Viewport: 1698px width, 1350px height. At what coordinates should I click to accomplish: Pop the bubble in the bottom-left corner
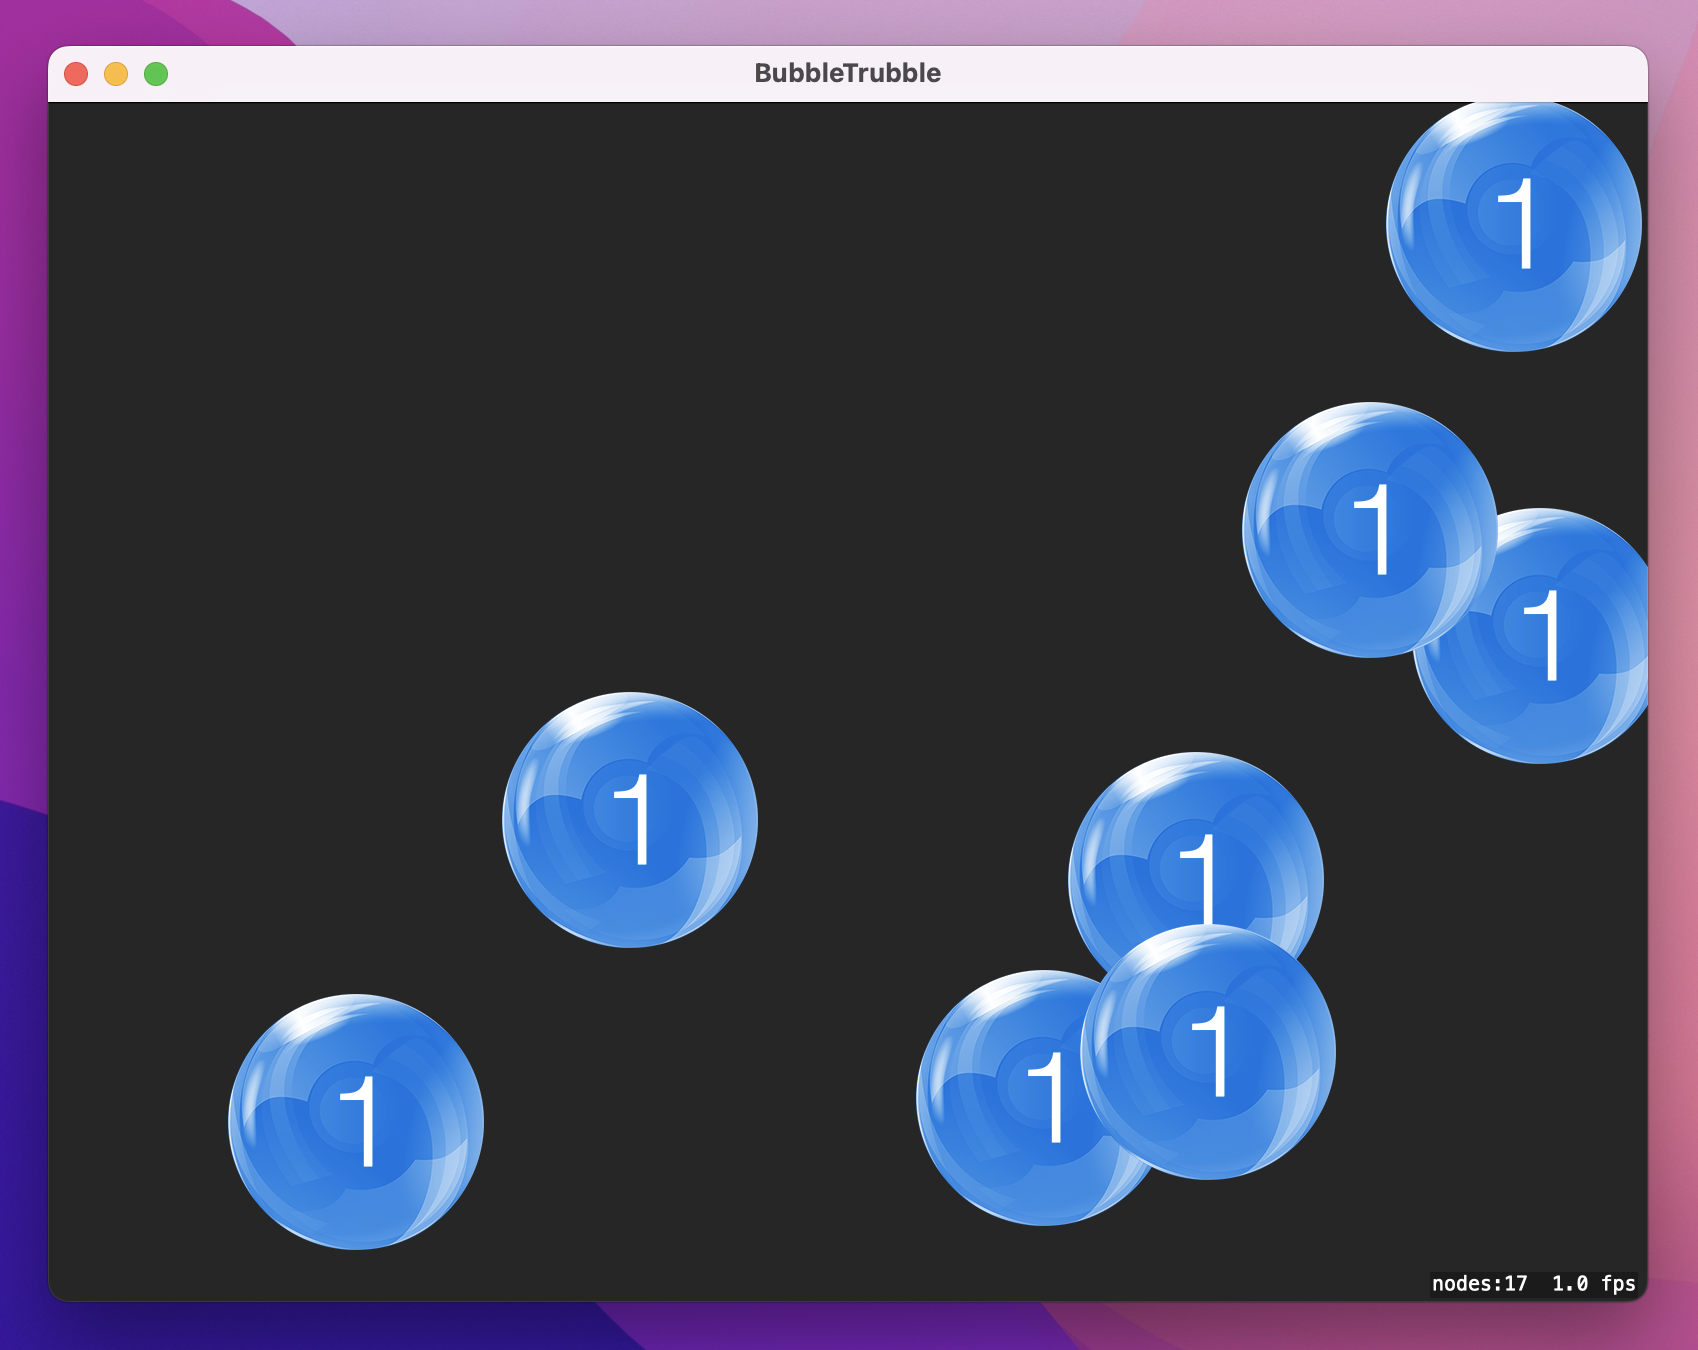click(355, 1120)
